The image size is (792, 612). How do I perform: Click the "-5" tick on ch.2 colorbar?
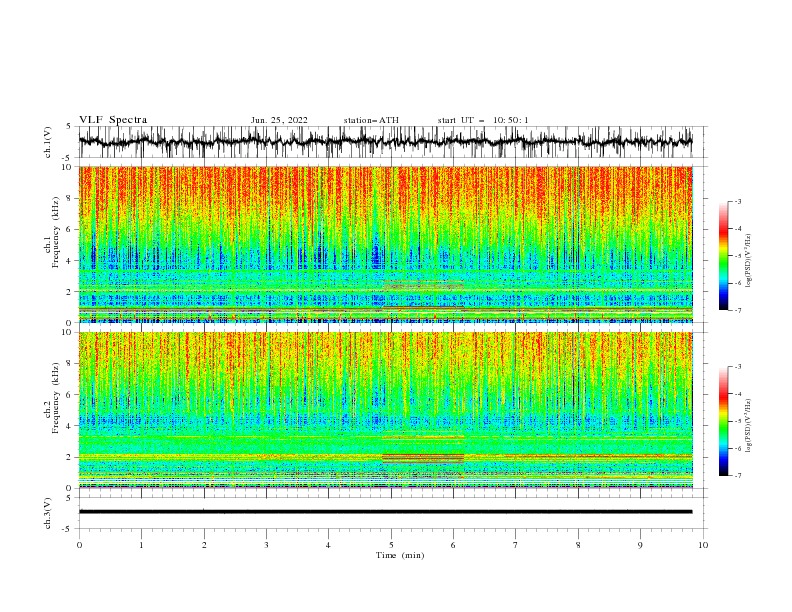pos(737,421)
